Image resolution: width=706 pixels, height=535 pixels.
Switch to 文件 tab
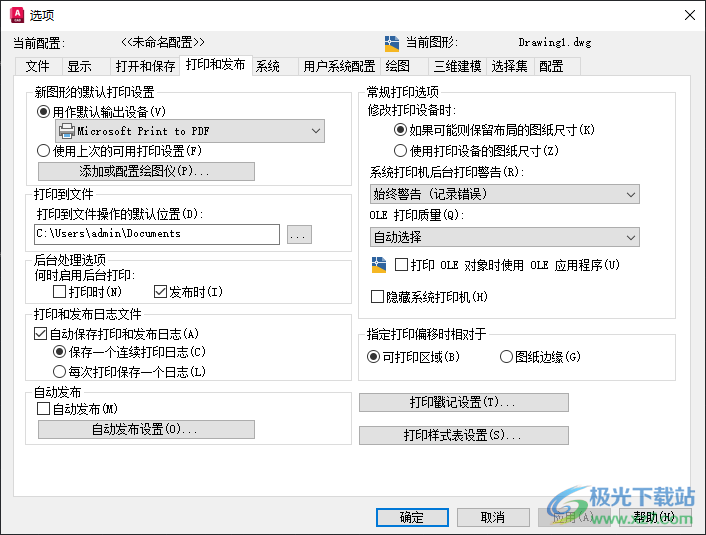pyautogui.click(x=37, y=67)
